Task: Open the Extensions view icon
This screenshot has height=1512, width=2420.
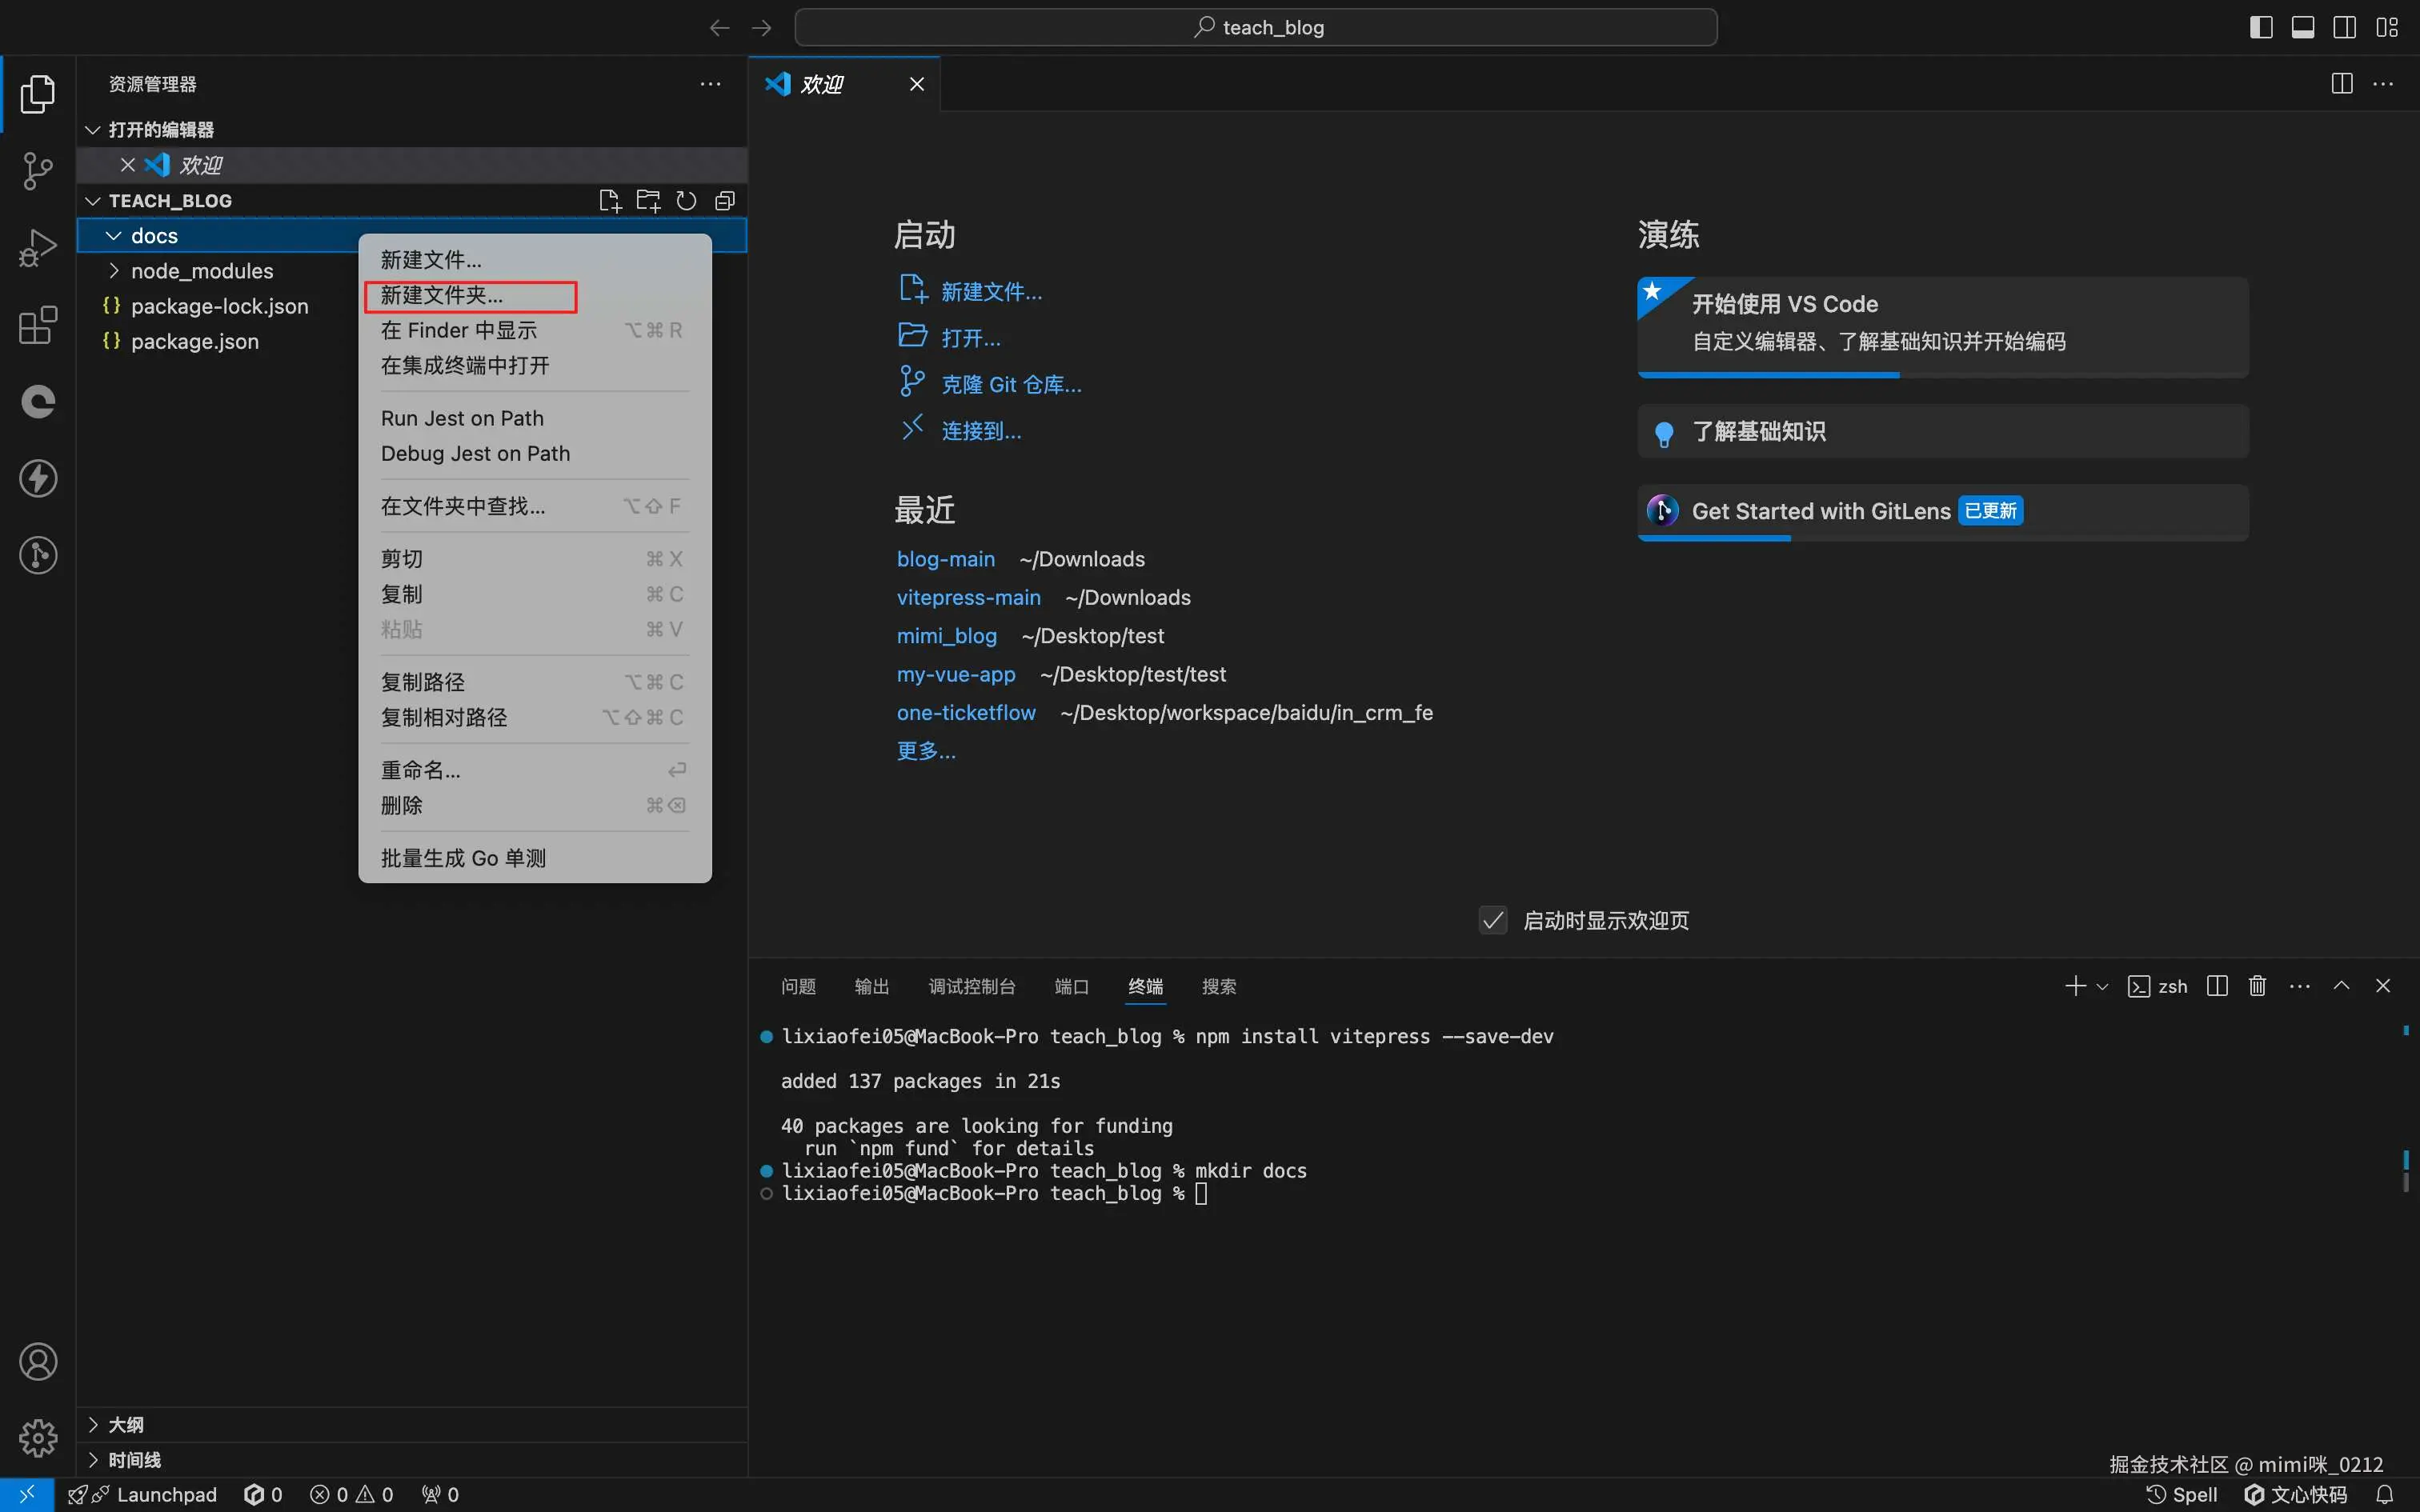Action: (38, 325)
